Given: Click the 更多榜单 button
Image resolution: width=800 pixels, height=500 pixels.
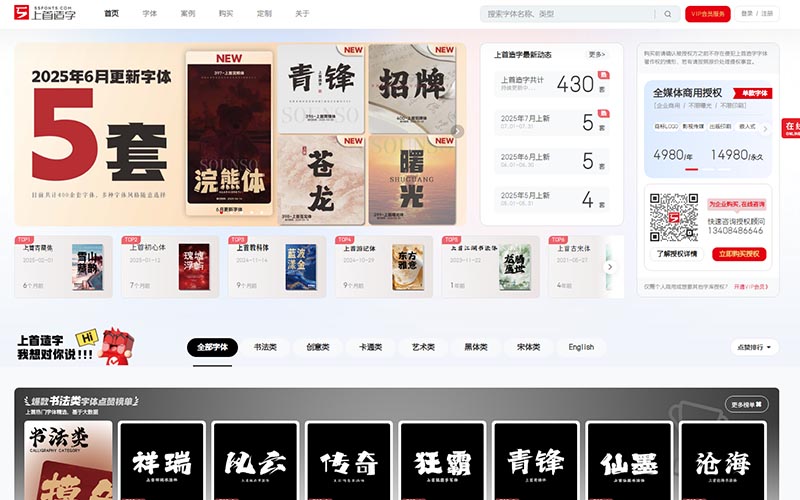Looking at the screenshot, I should point(746,405).
